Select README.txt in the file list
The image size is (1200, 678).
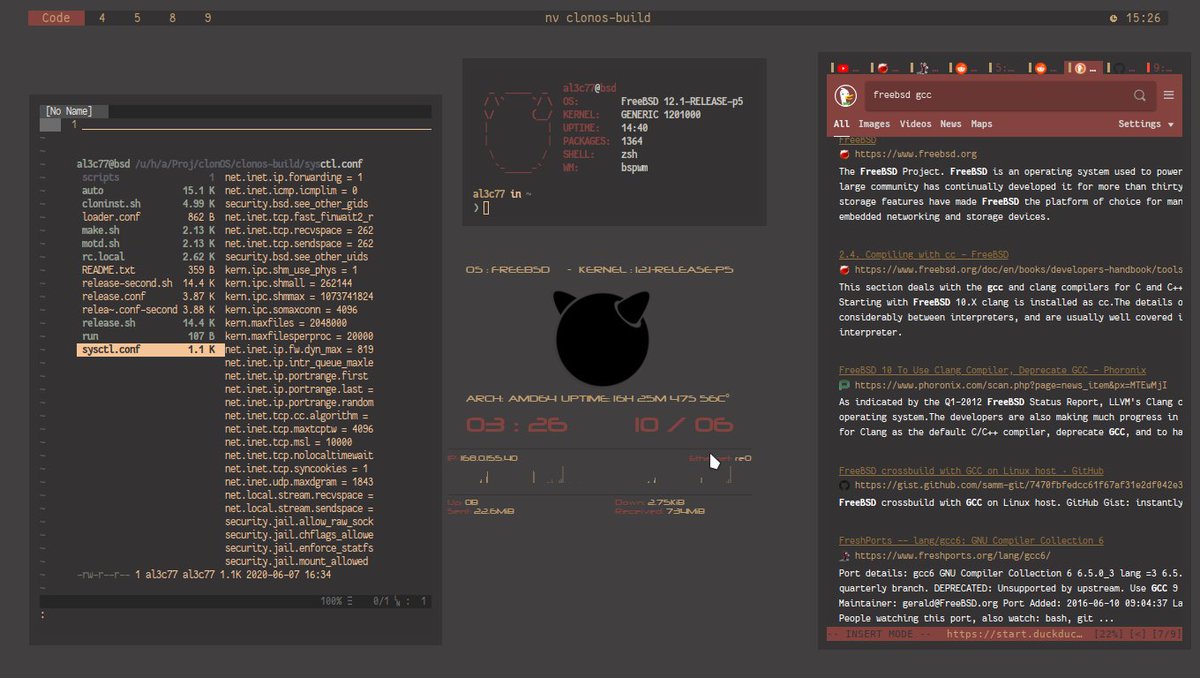pos(146,270)
